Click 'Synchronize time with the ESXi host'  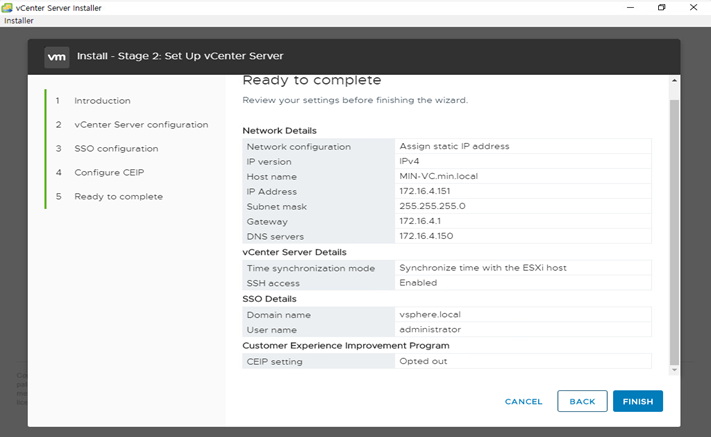tap(483, 268)
